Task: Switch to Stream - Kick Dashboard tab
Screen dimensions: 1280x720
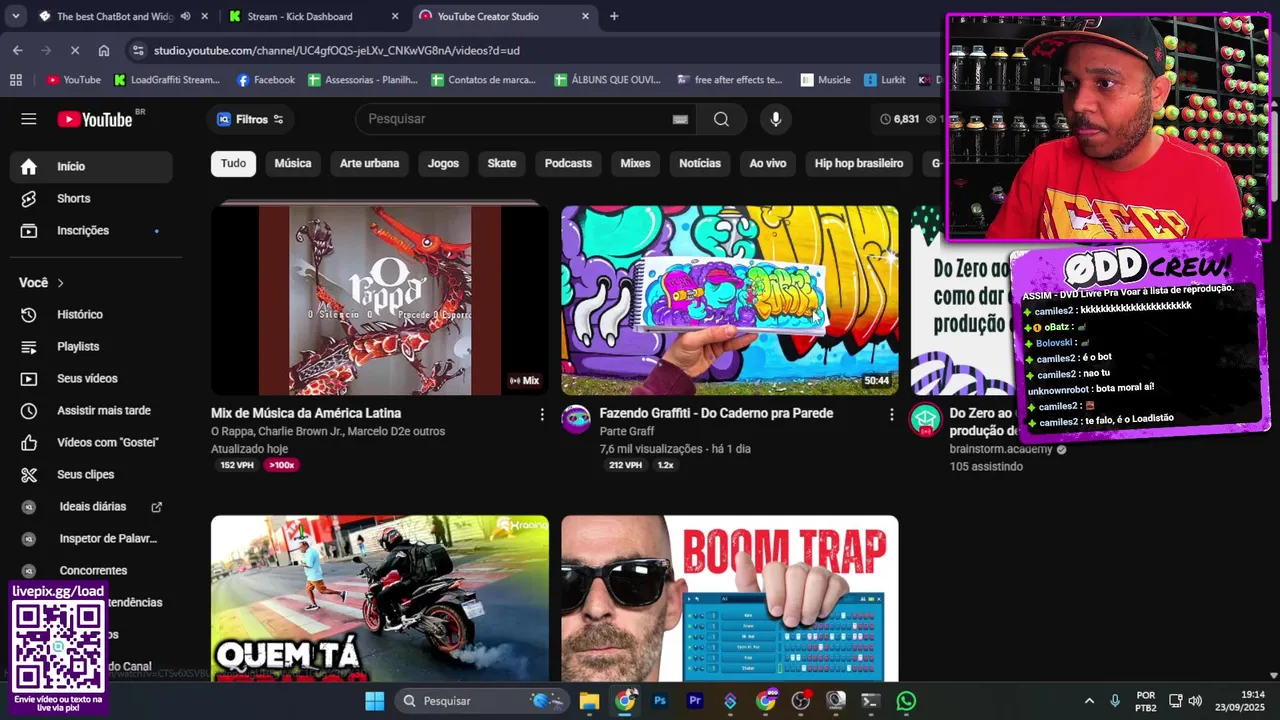Action: tap(314, 16)
